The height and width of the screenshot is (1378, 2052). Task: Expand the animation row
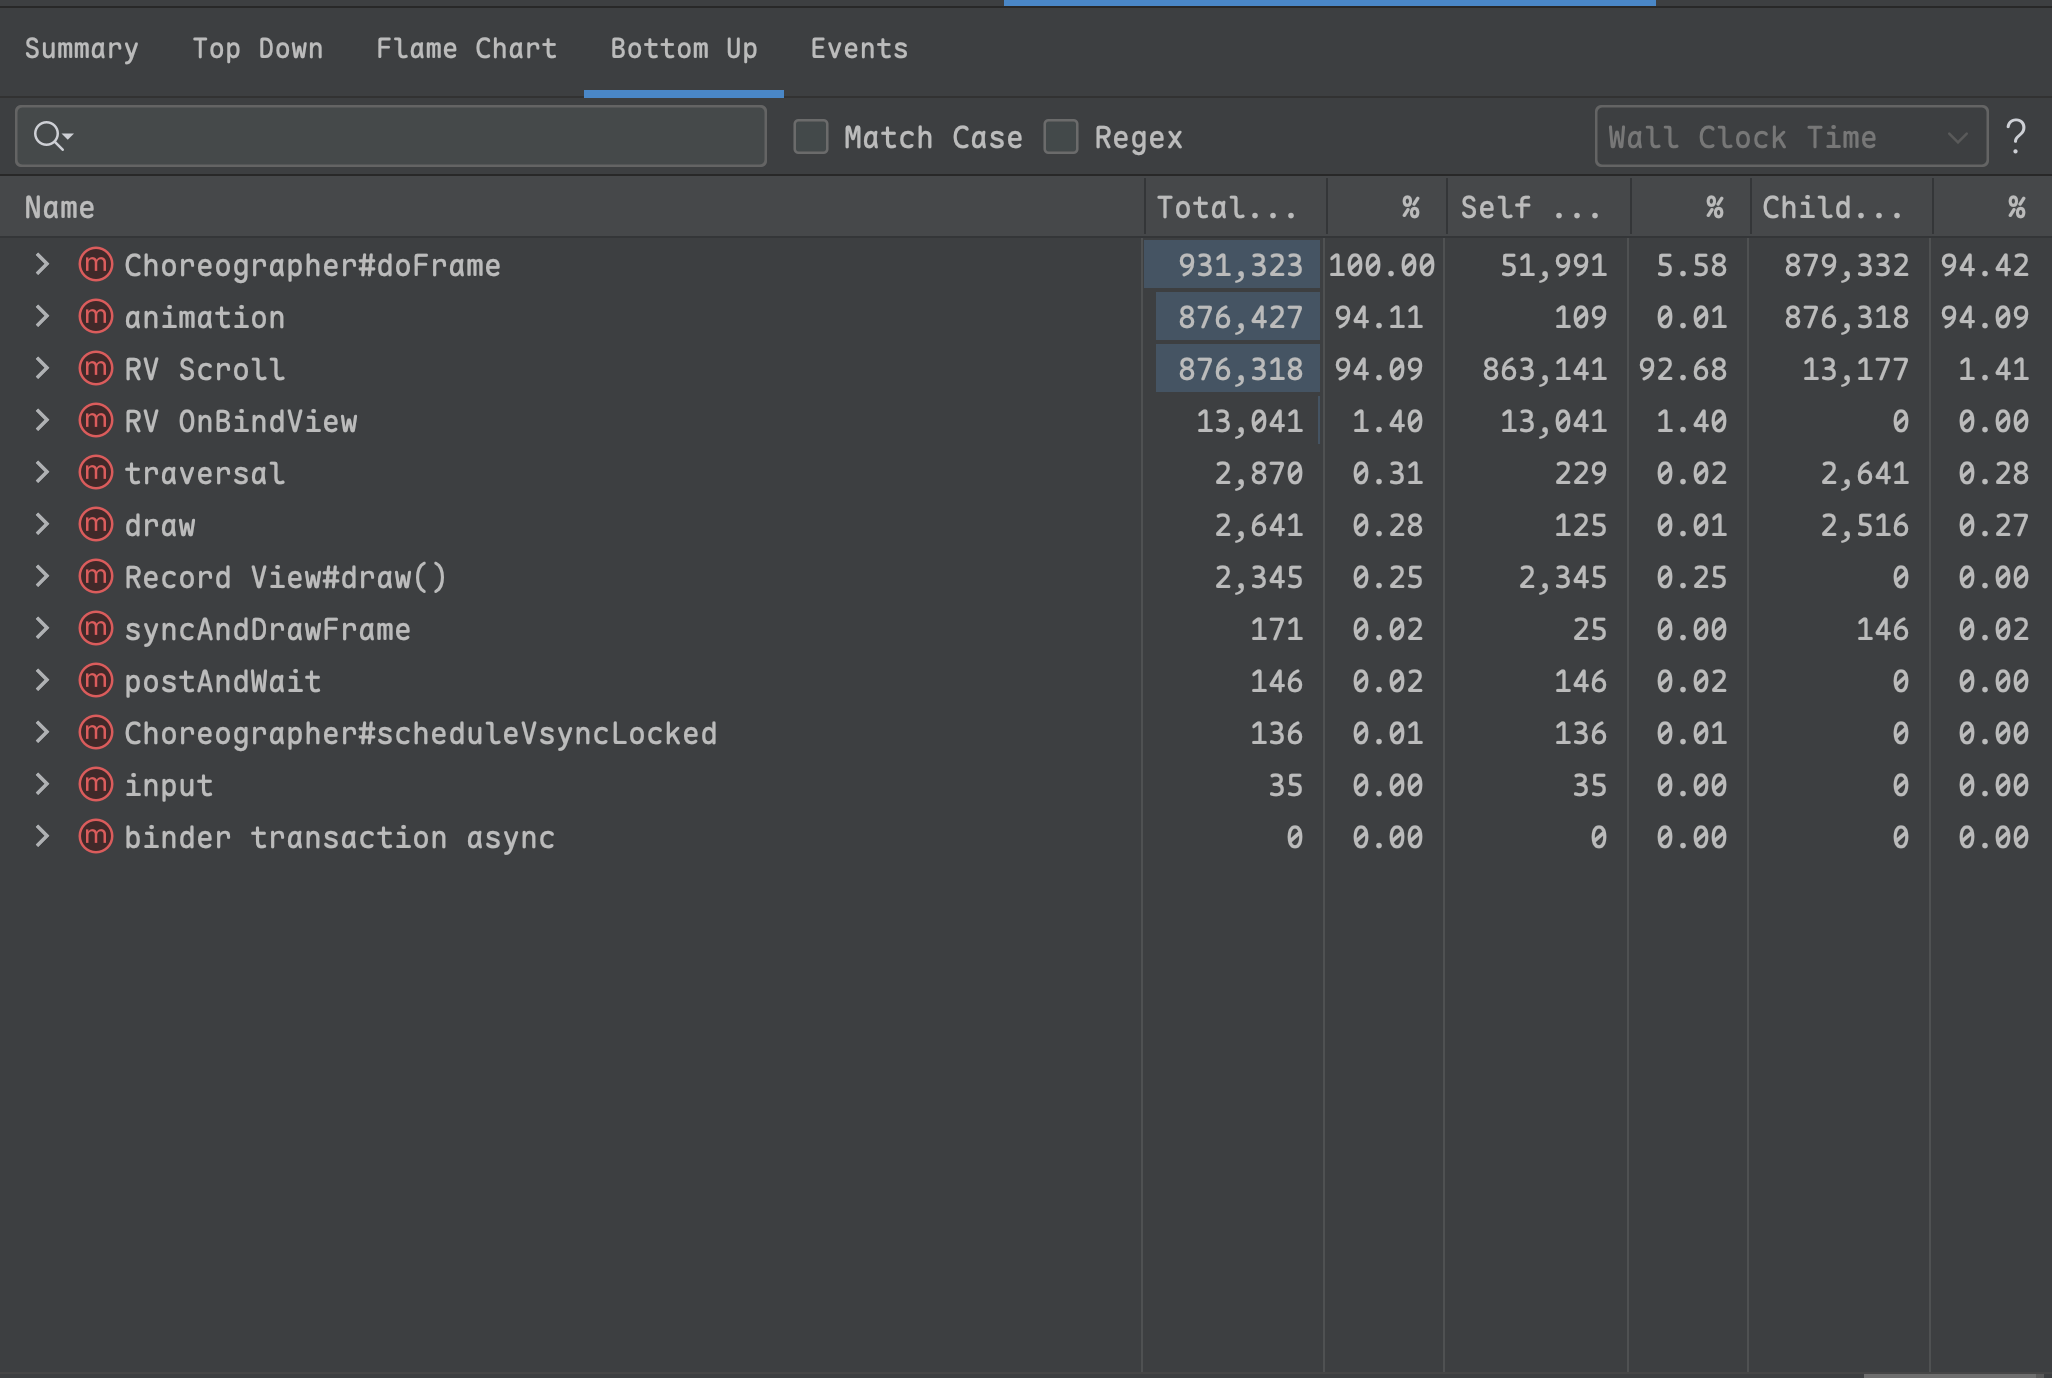[x=42, y=317]
